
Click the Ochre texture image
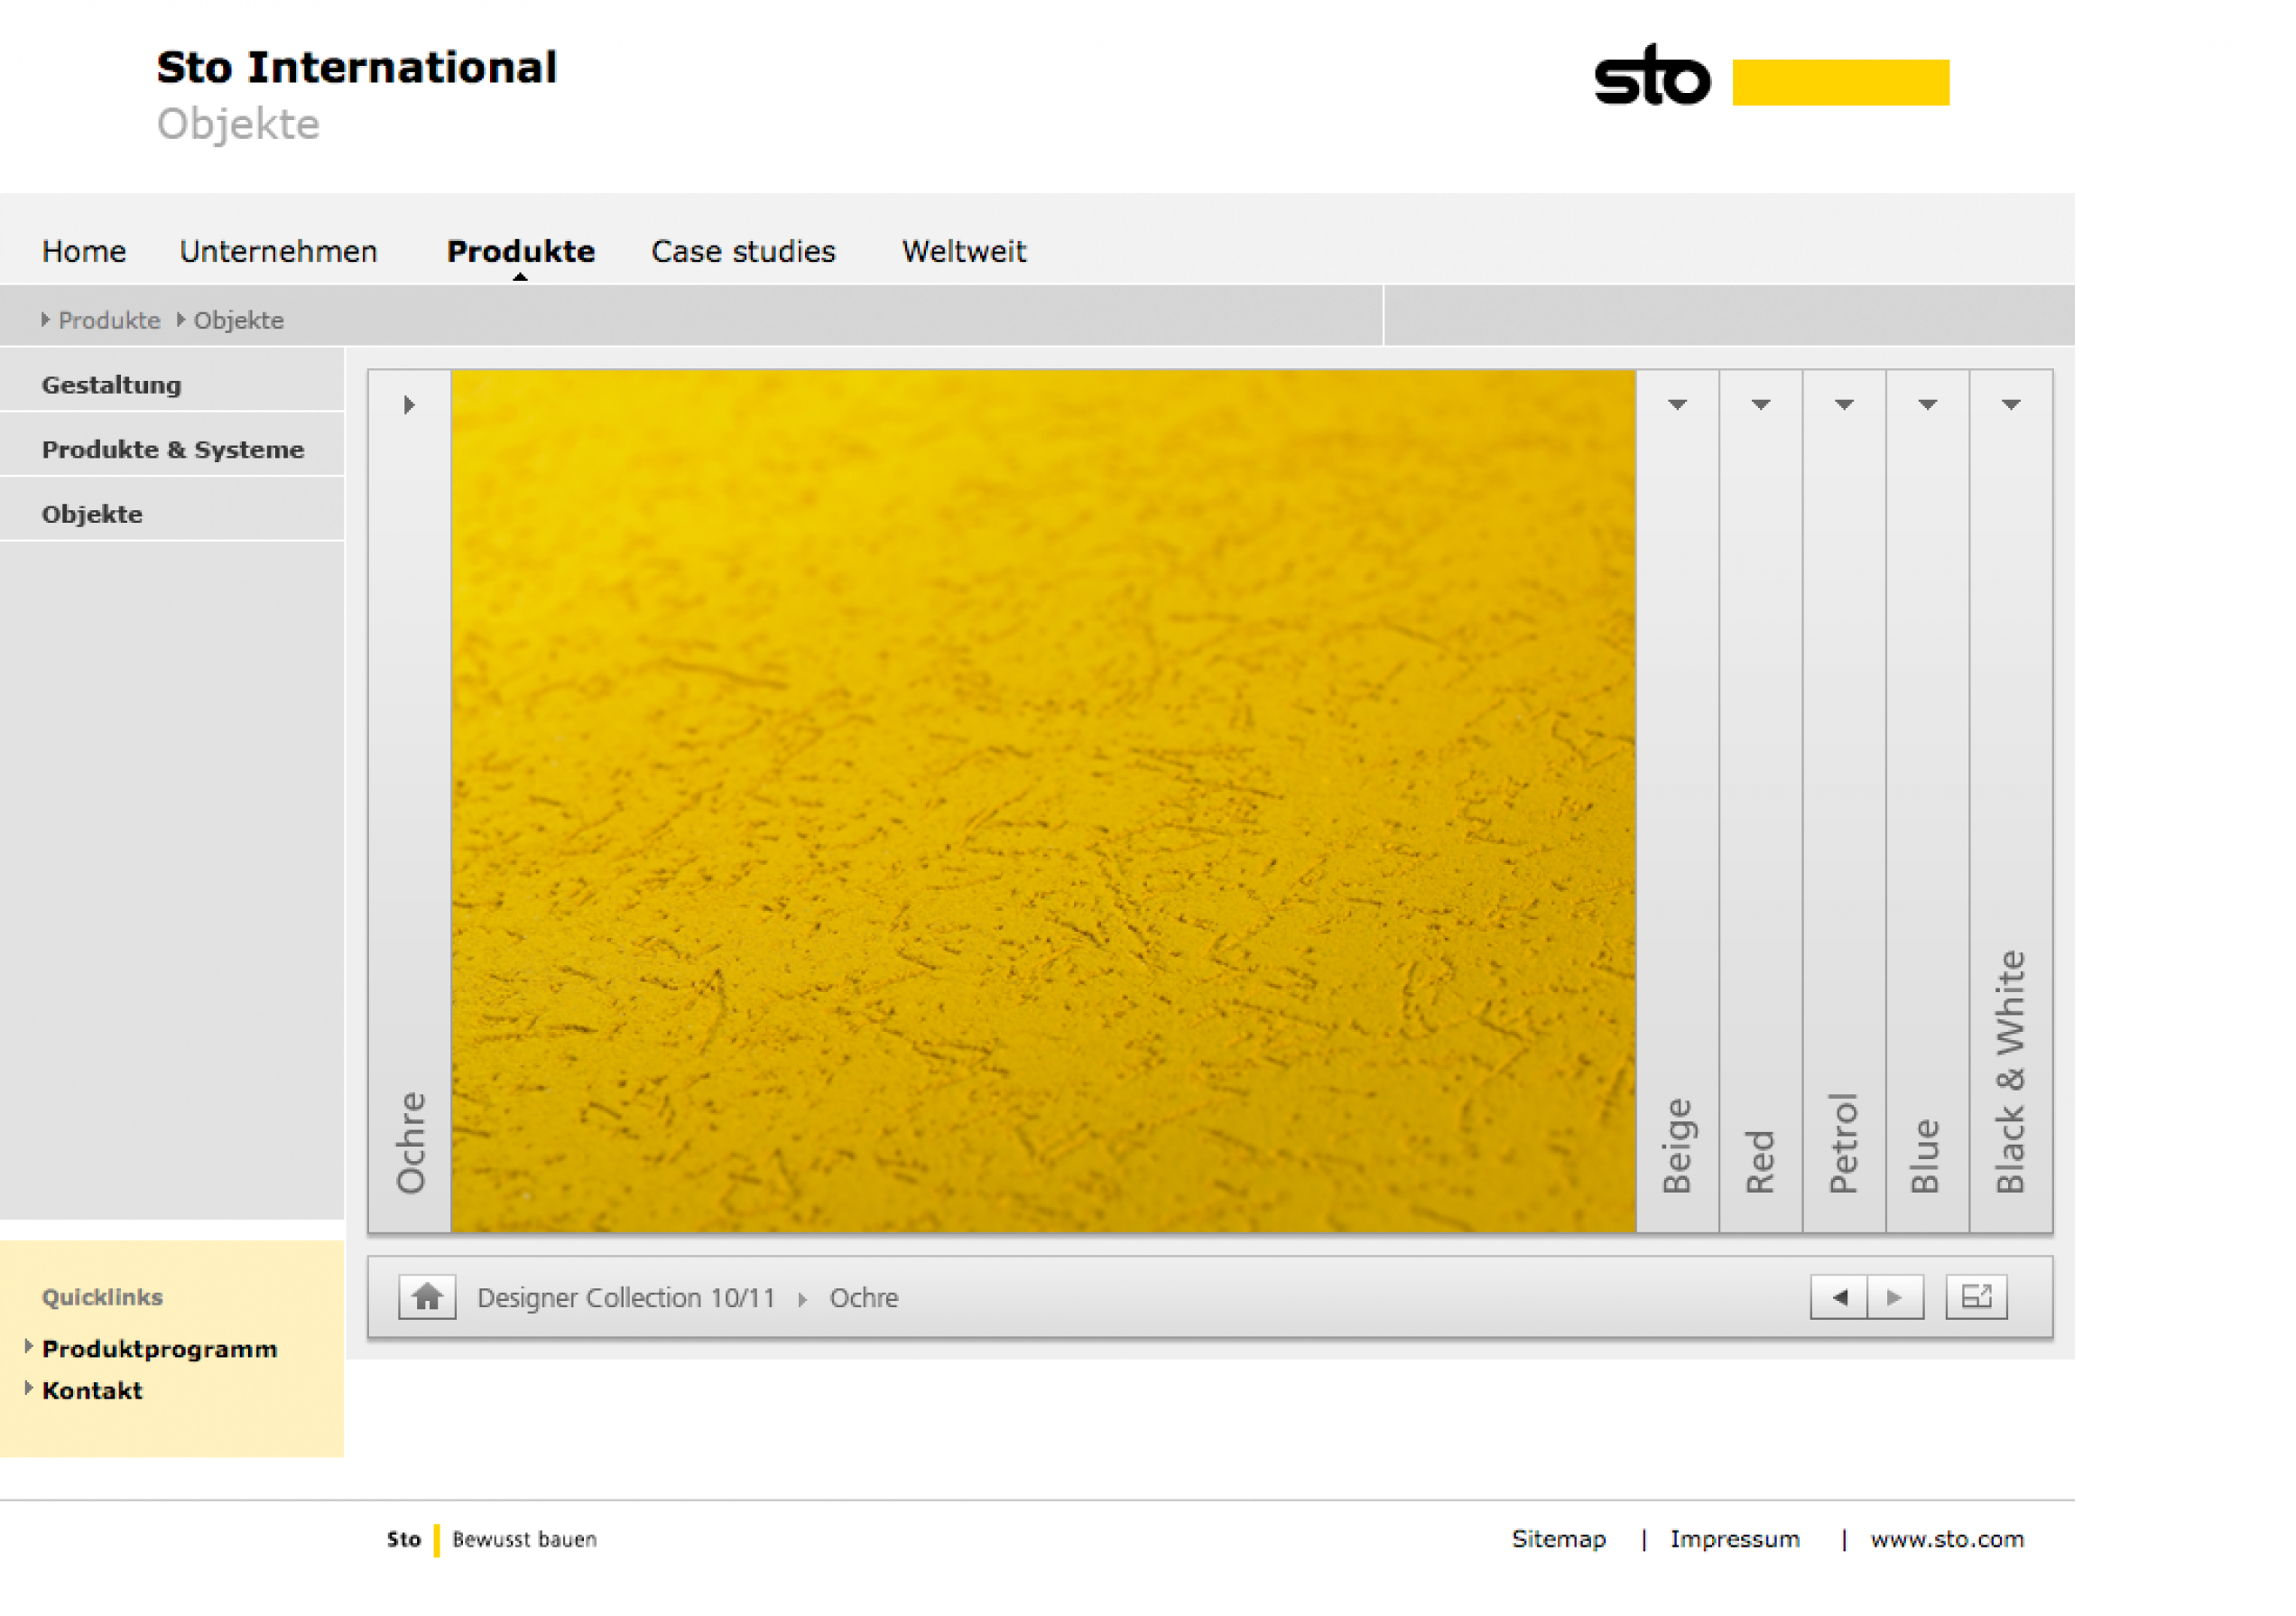pyautogui.click(x=1042, y=800)
